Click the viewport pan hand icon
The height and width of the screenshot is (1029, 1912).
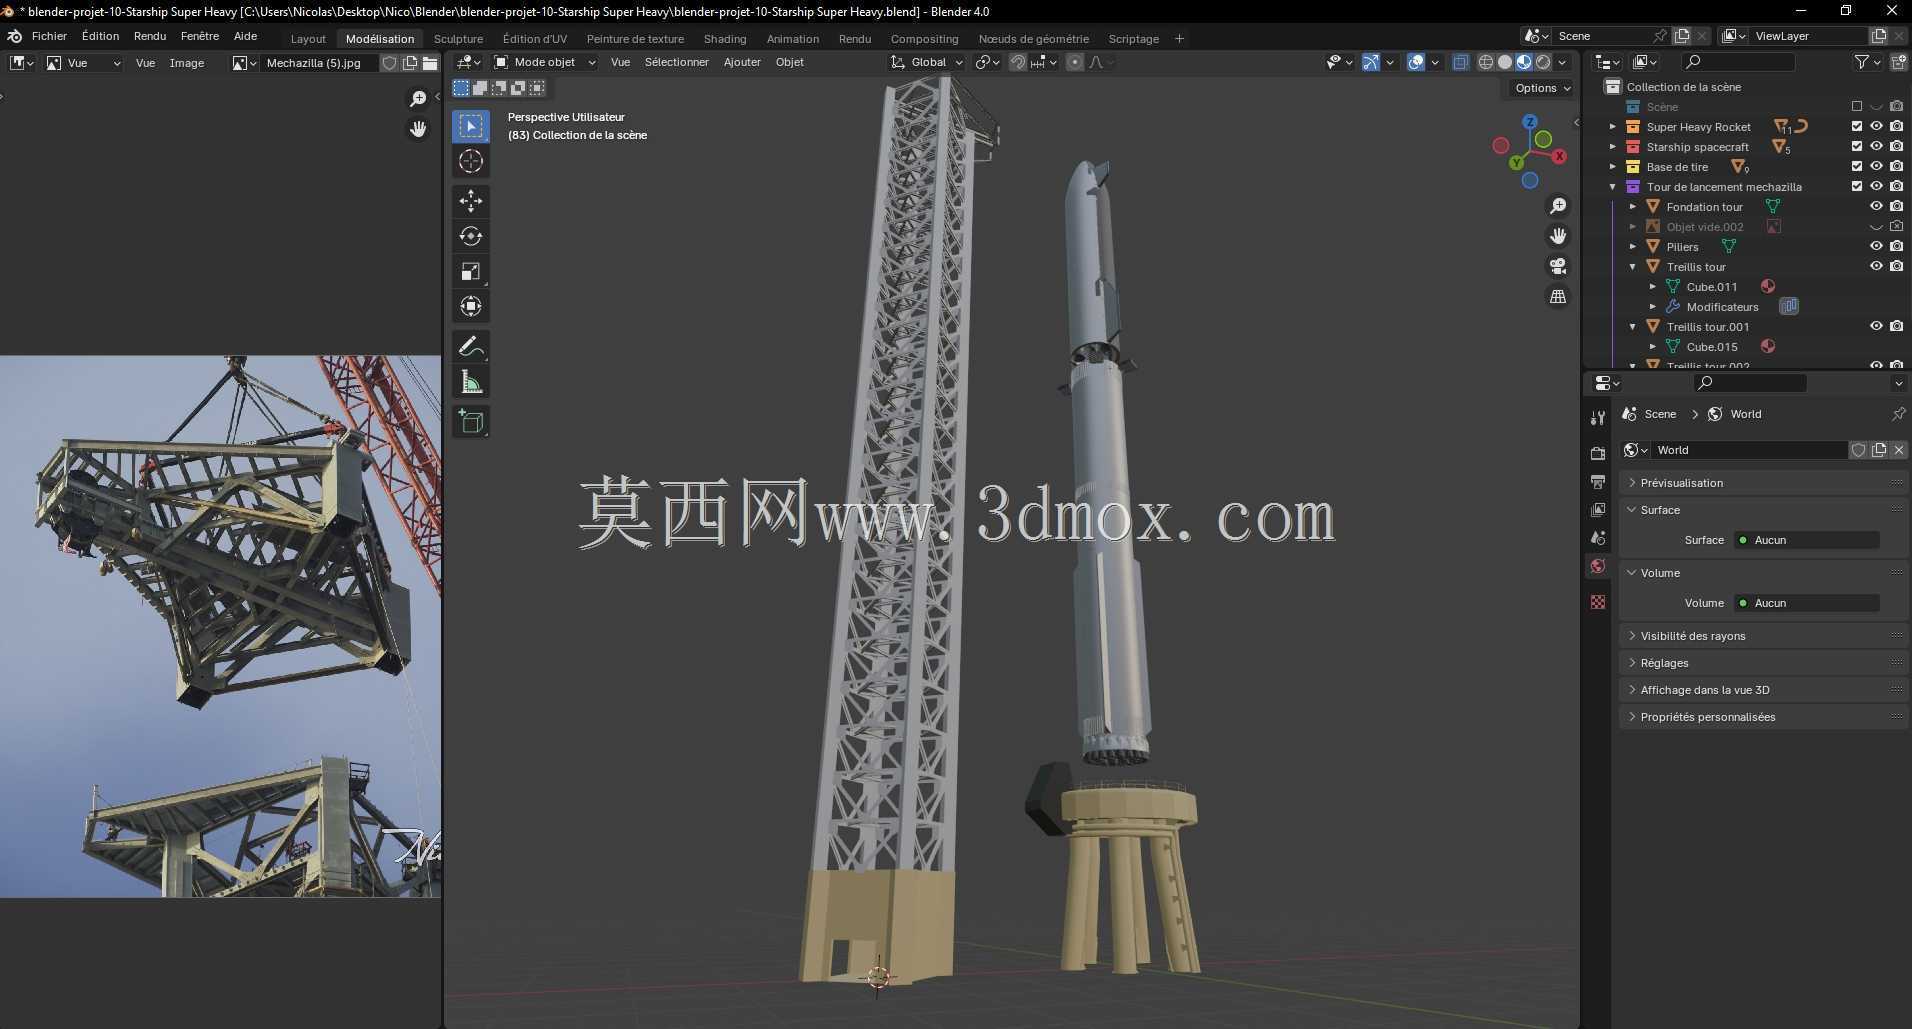(x=1558, y=236)
